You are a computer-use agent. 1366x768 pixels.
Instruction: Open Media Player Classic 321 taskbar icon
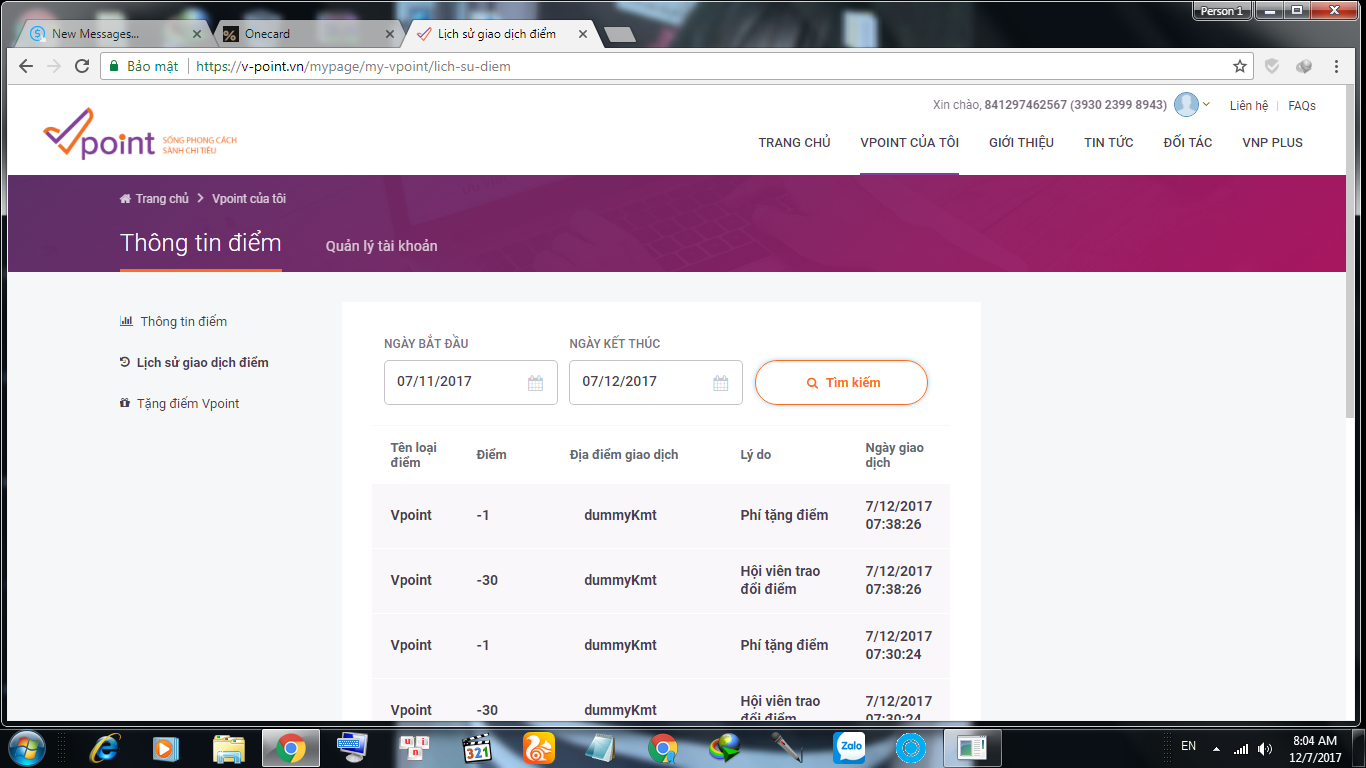click(x=477, y=747)
